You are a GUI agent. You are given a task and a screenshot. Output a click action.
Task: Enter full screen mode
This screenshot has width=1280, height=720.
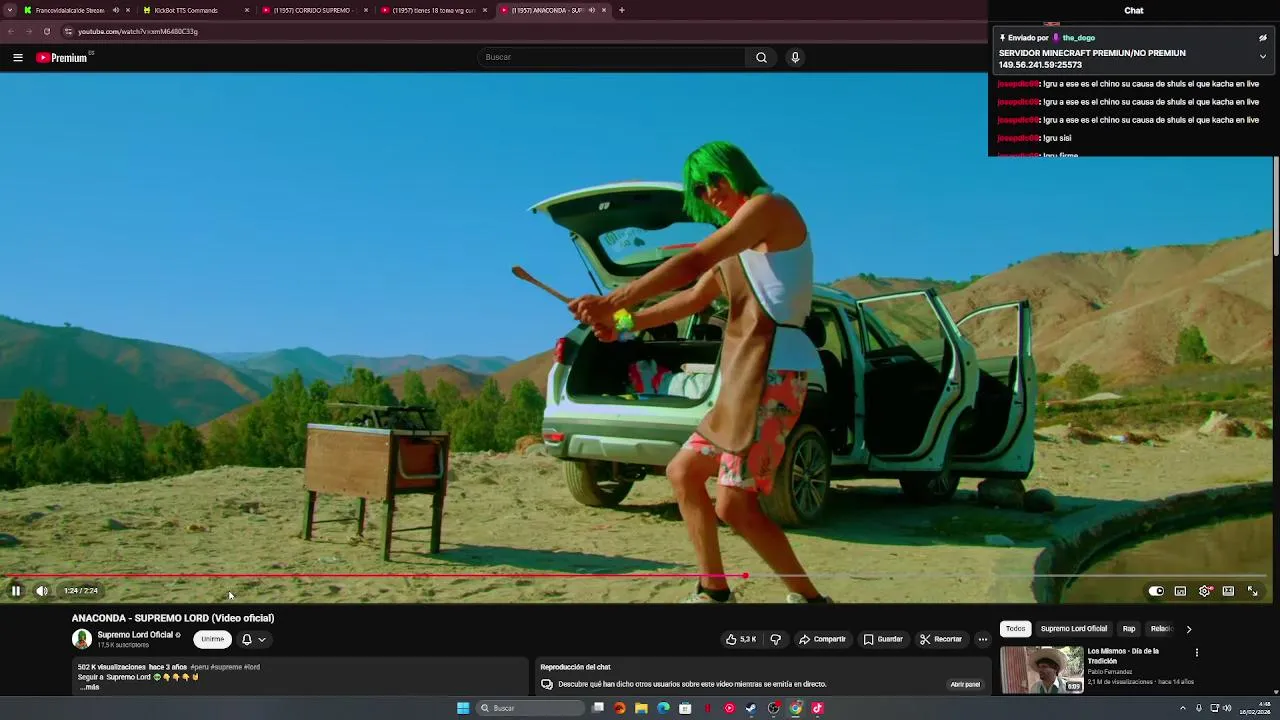pyautogui.click(x=1252, y=591)
